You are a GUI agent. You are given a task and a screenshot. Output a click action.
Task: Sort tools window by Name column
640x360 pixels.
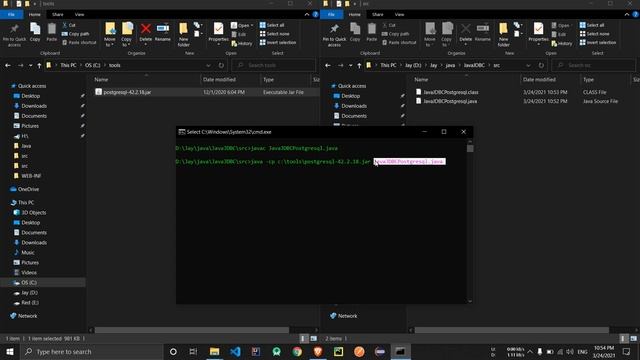tap(146, 80)
